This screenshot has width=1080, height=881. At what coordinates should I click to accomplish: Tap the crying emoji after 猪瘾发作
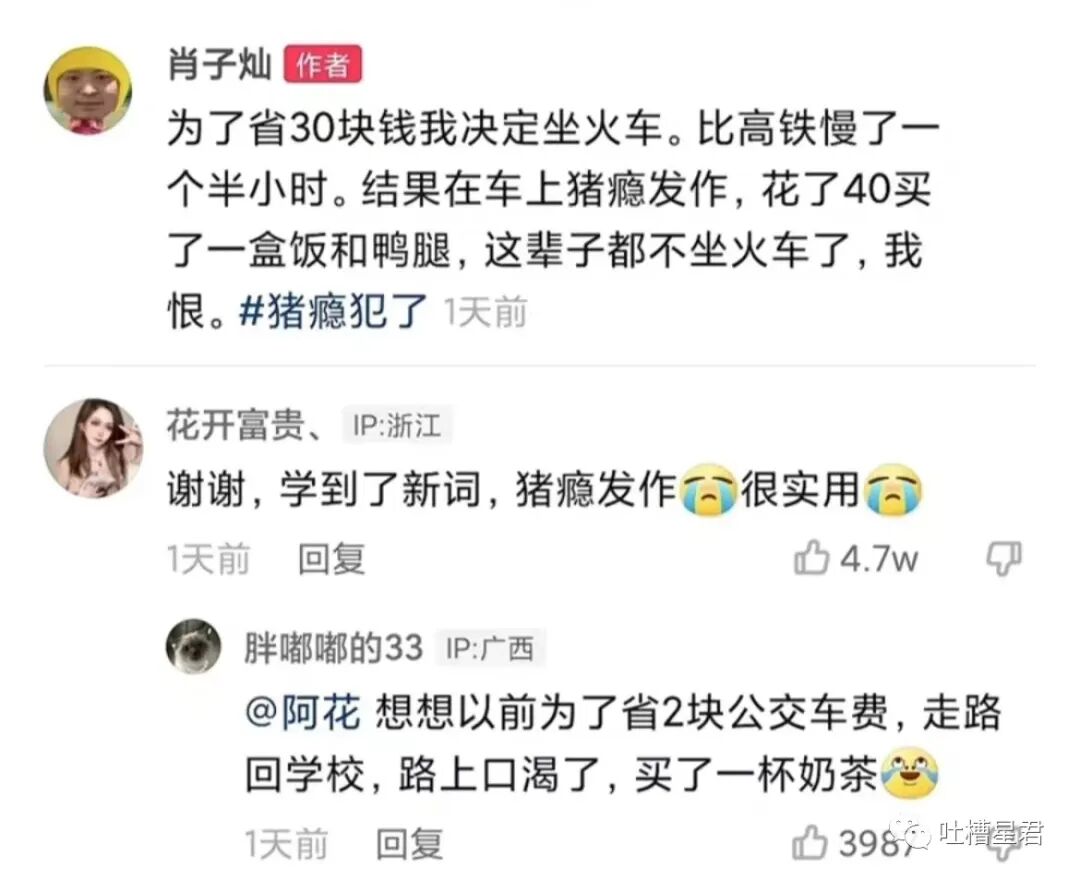[709, 490]
